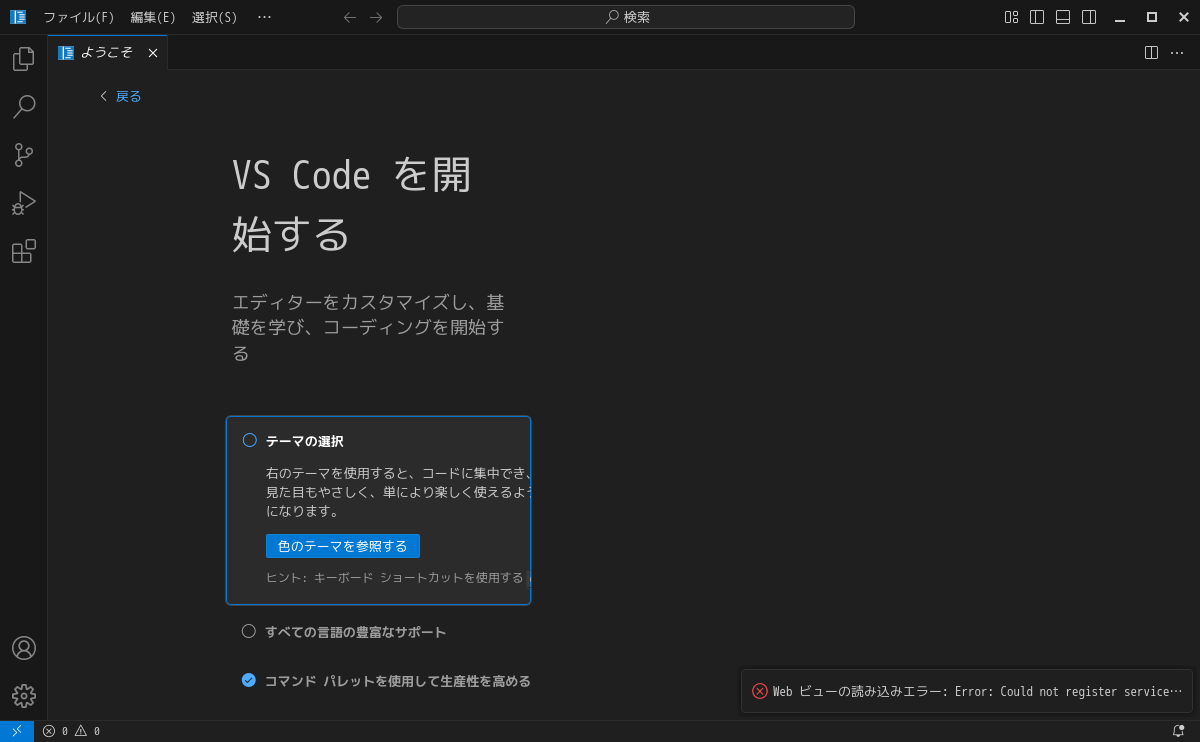Maximize the VS Code window
1200x742 pixels.
(x=1152, y=17)
